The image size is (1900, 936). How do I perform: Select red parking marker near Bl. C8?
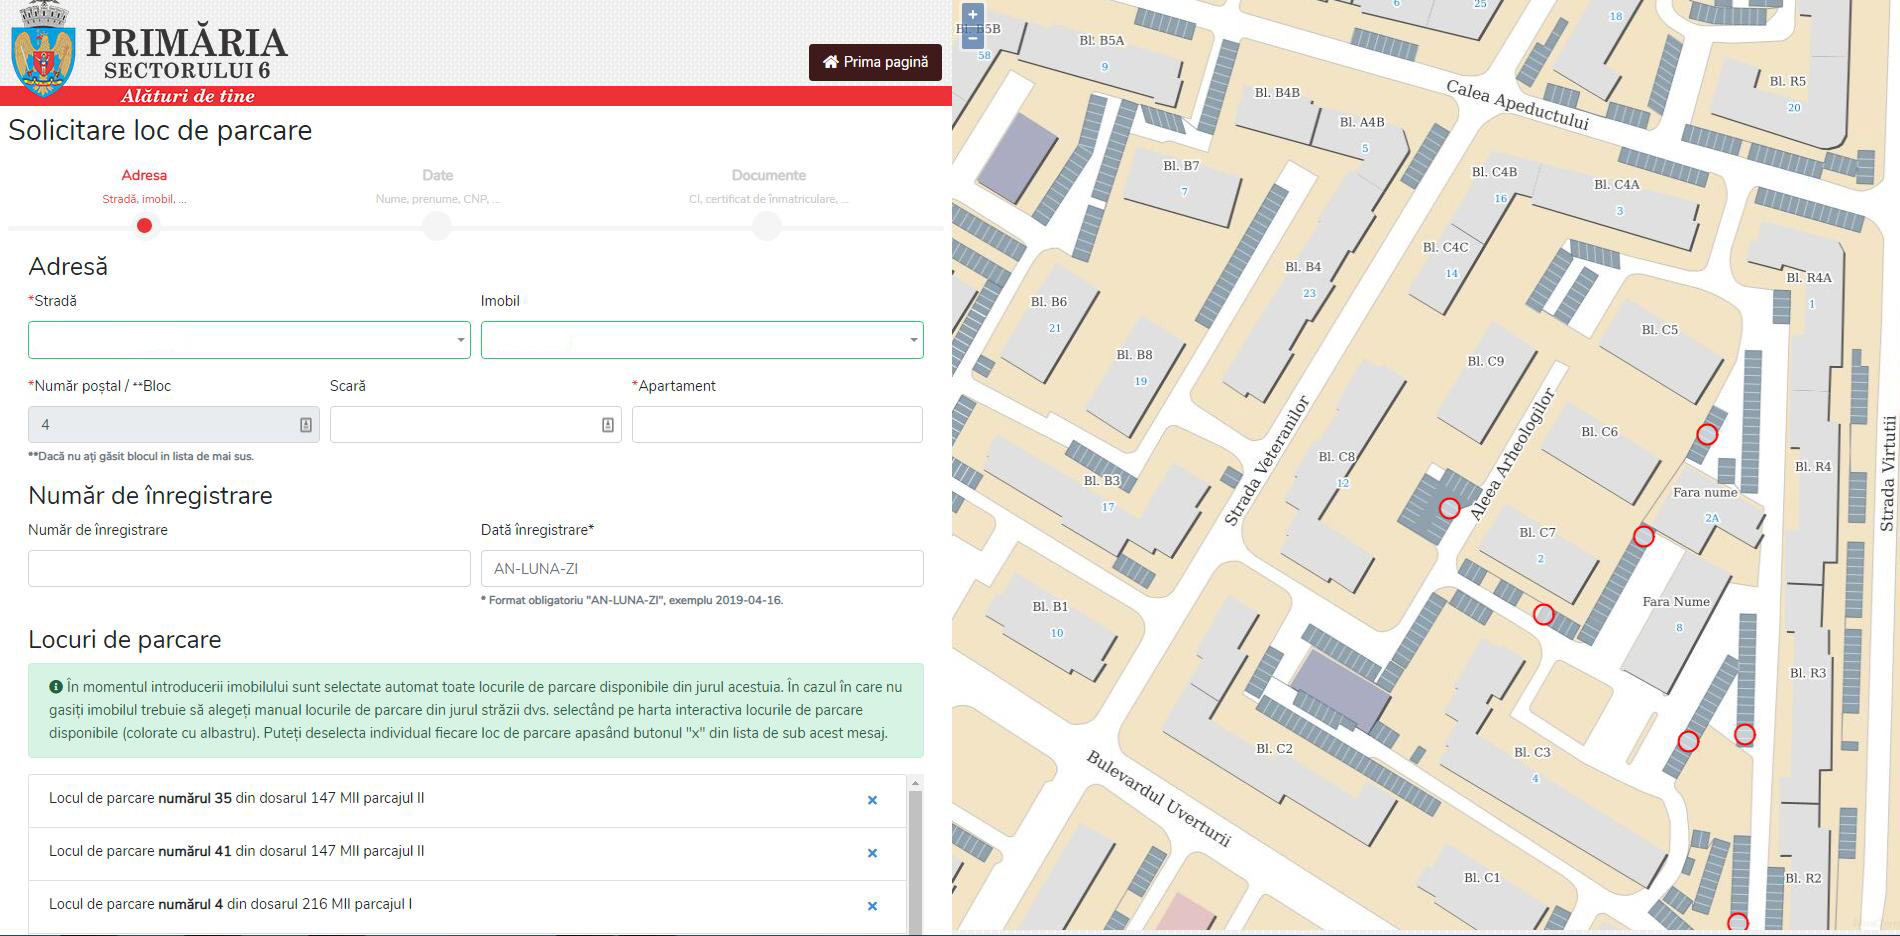1449,508
